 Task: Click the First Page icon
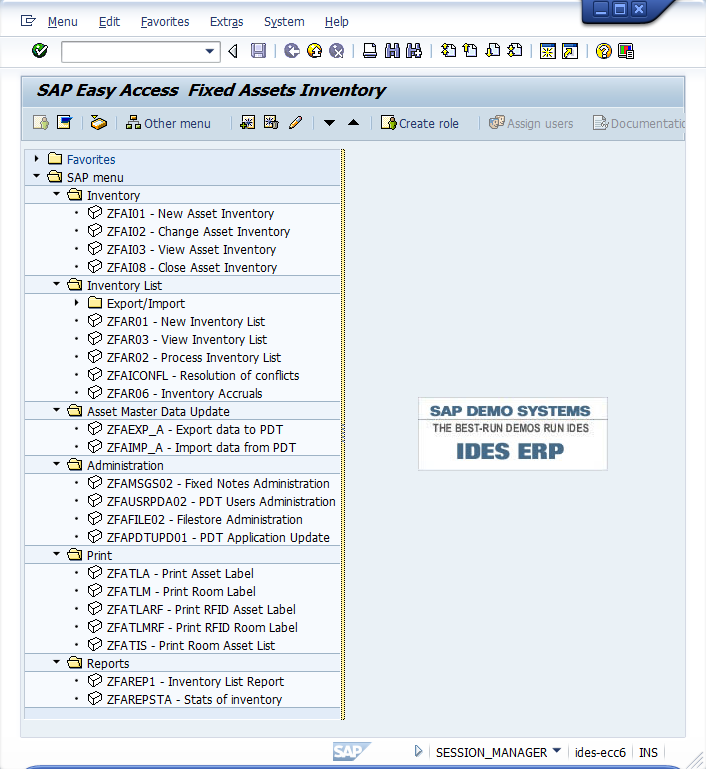pyautogui.click(x=448, y=51)
